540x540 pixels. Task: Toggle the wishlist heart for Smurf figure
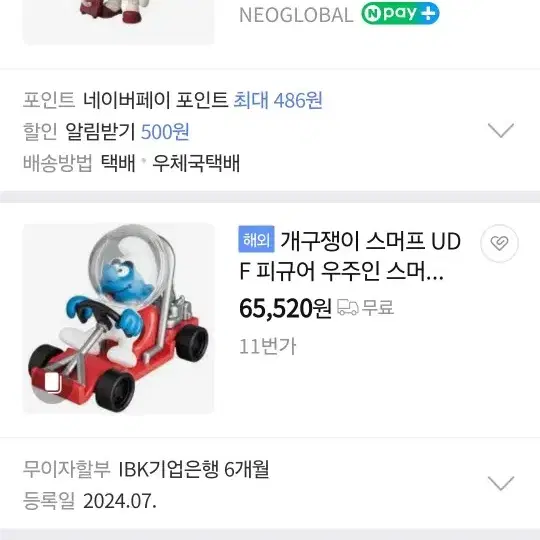point(499,243)
